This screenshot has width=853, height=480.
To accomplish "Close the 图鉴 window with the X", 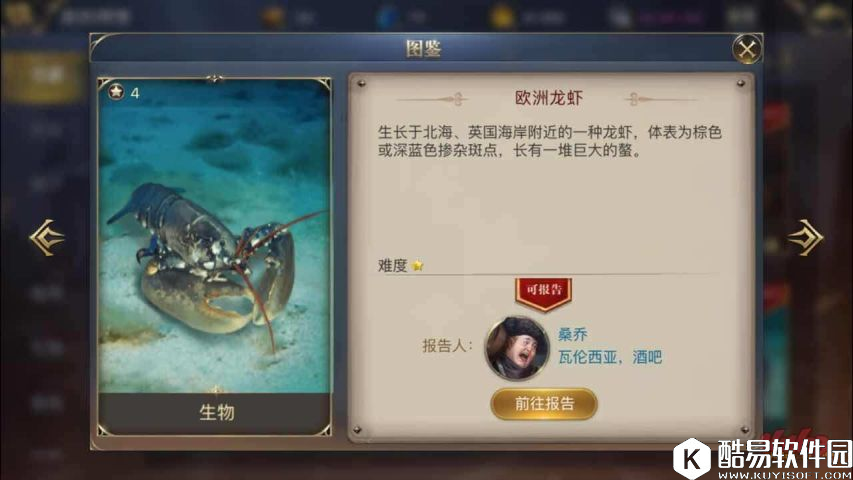I will coord(747,50).
